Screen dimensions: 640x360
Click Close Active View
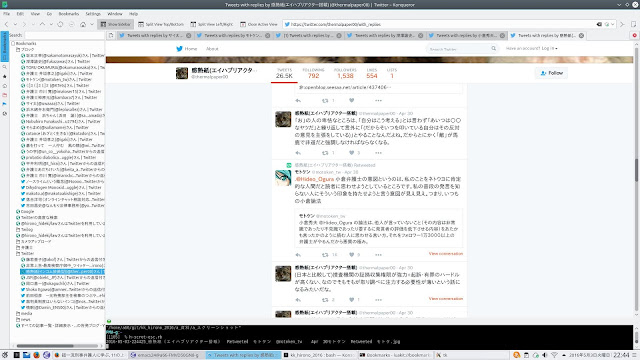[x=259, y=24]
